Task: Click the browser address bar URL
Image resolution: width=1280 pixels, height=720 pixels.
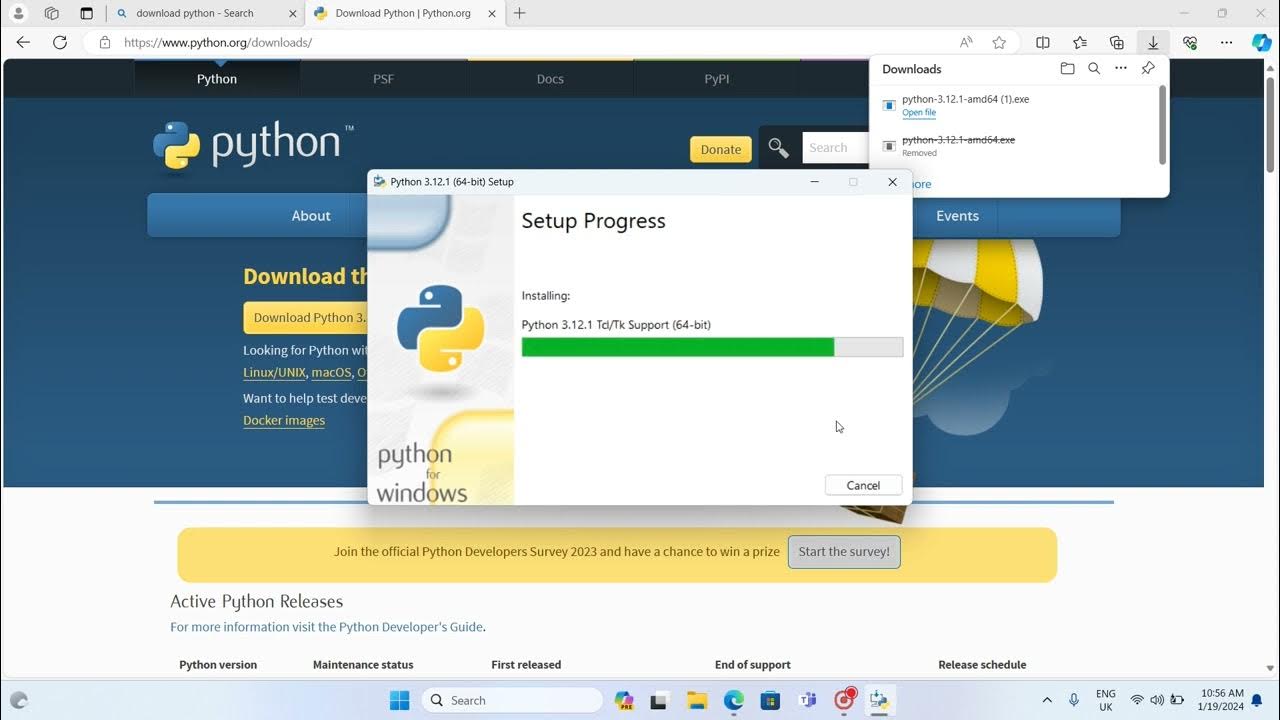Action: point(218,43)
